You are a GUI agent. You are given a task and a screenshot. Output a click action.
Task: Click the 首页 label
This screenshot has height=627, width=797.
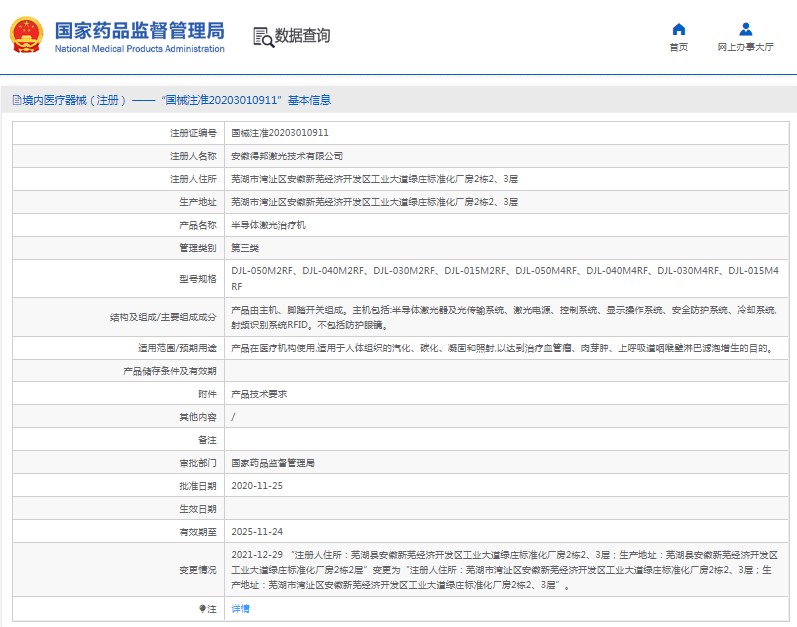(679, 47)
